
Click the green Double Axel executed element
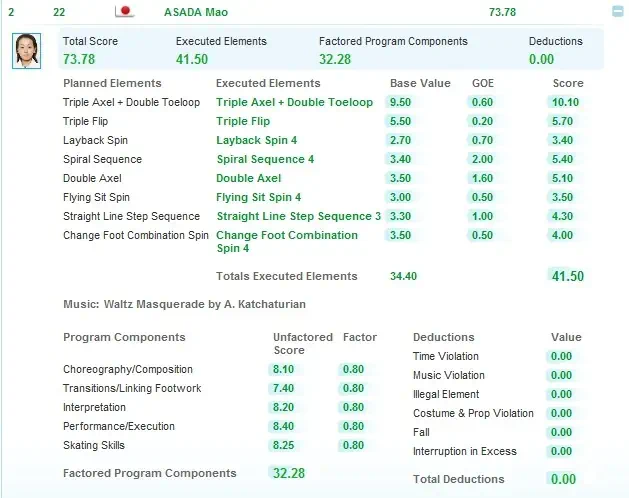(248, 178)
